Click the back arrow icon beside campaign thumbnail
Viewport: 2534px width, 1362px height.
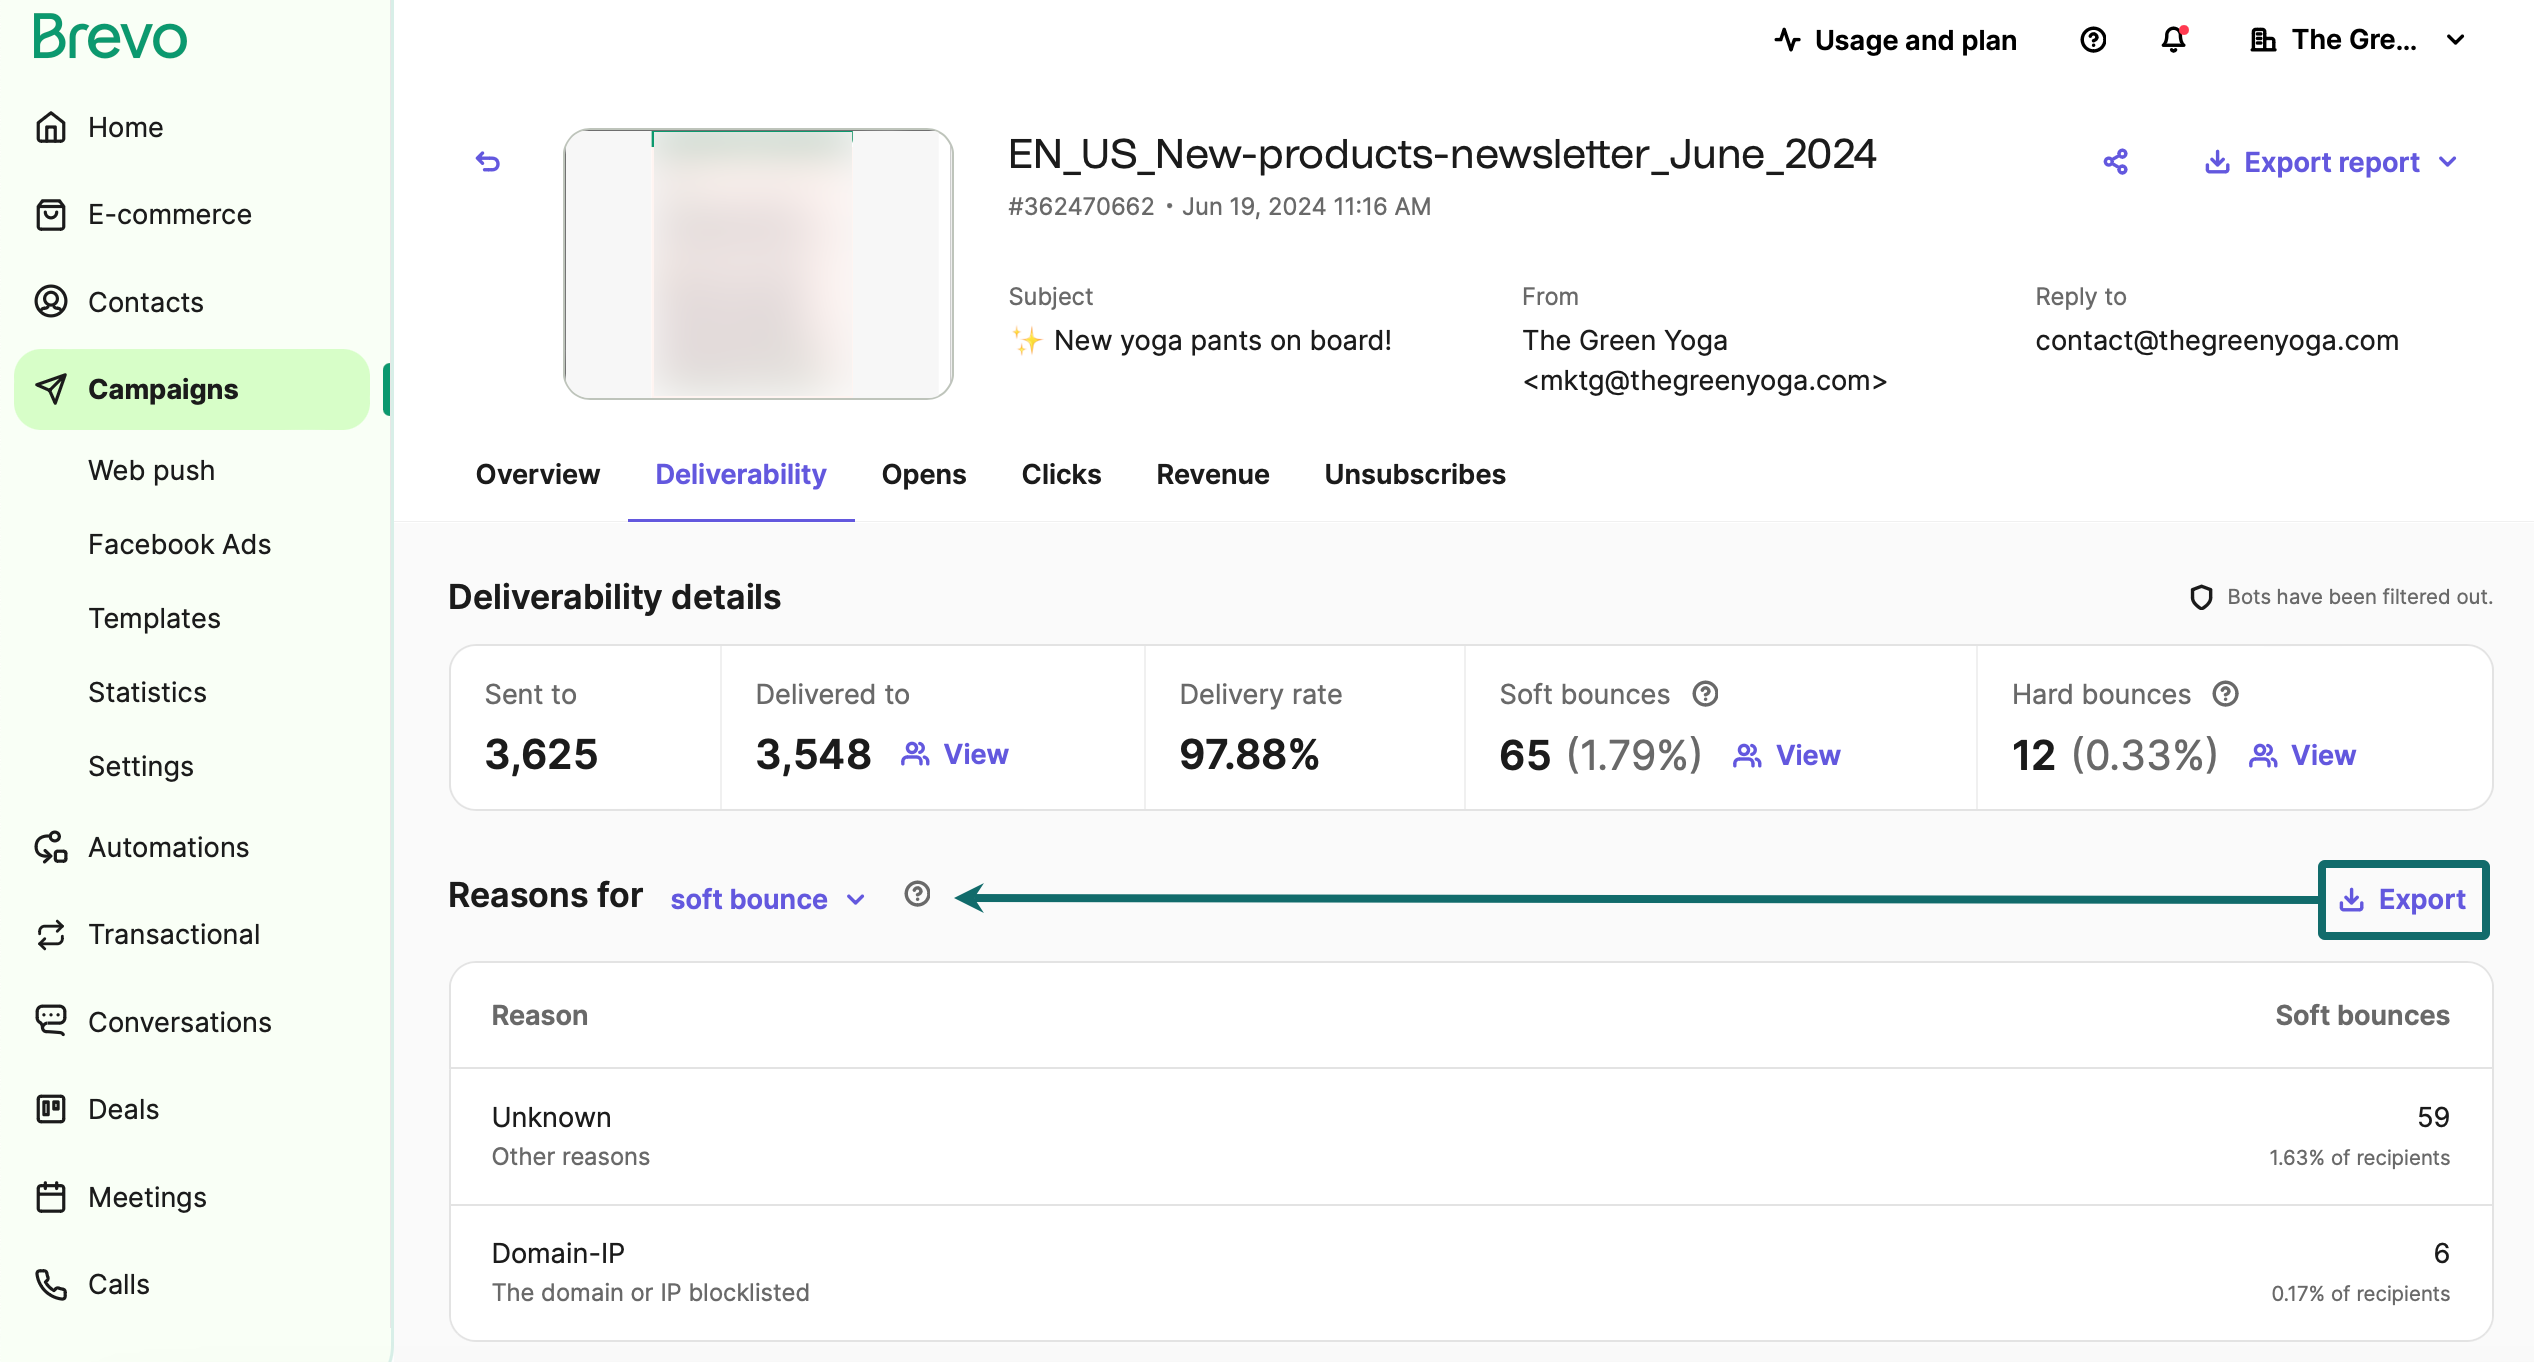point(488,162)
